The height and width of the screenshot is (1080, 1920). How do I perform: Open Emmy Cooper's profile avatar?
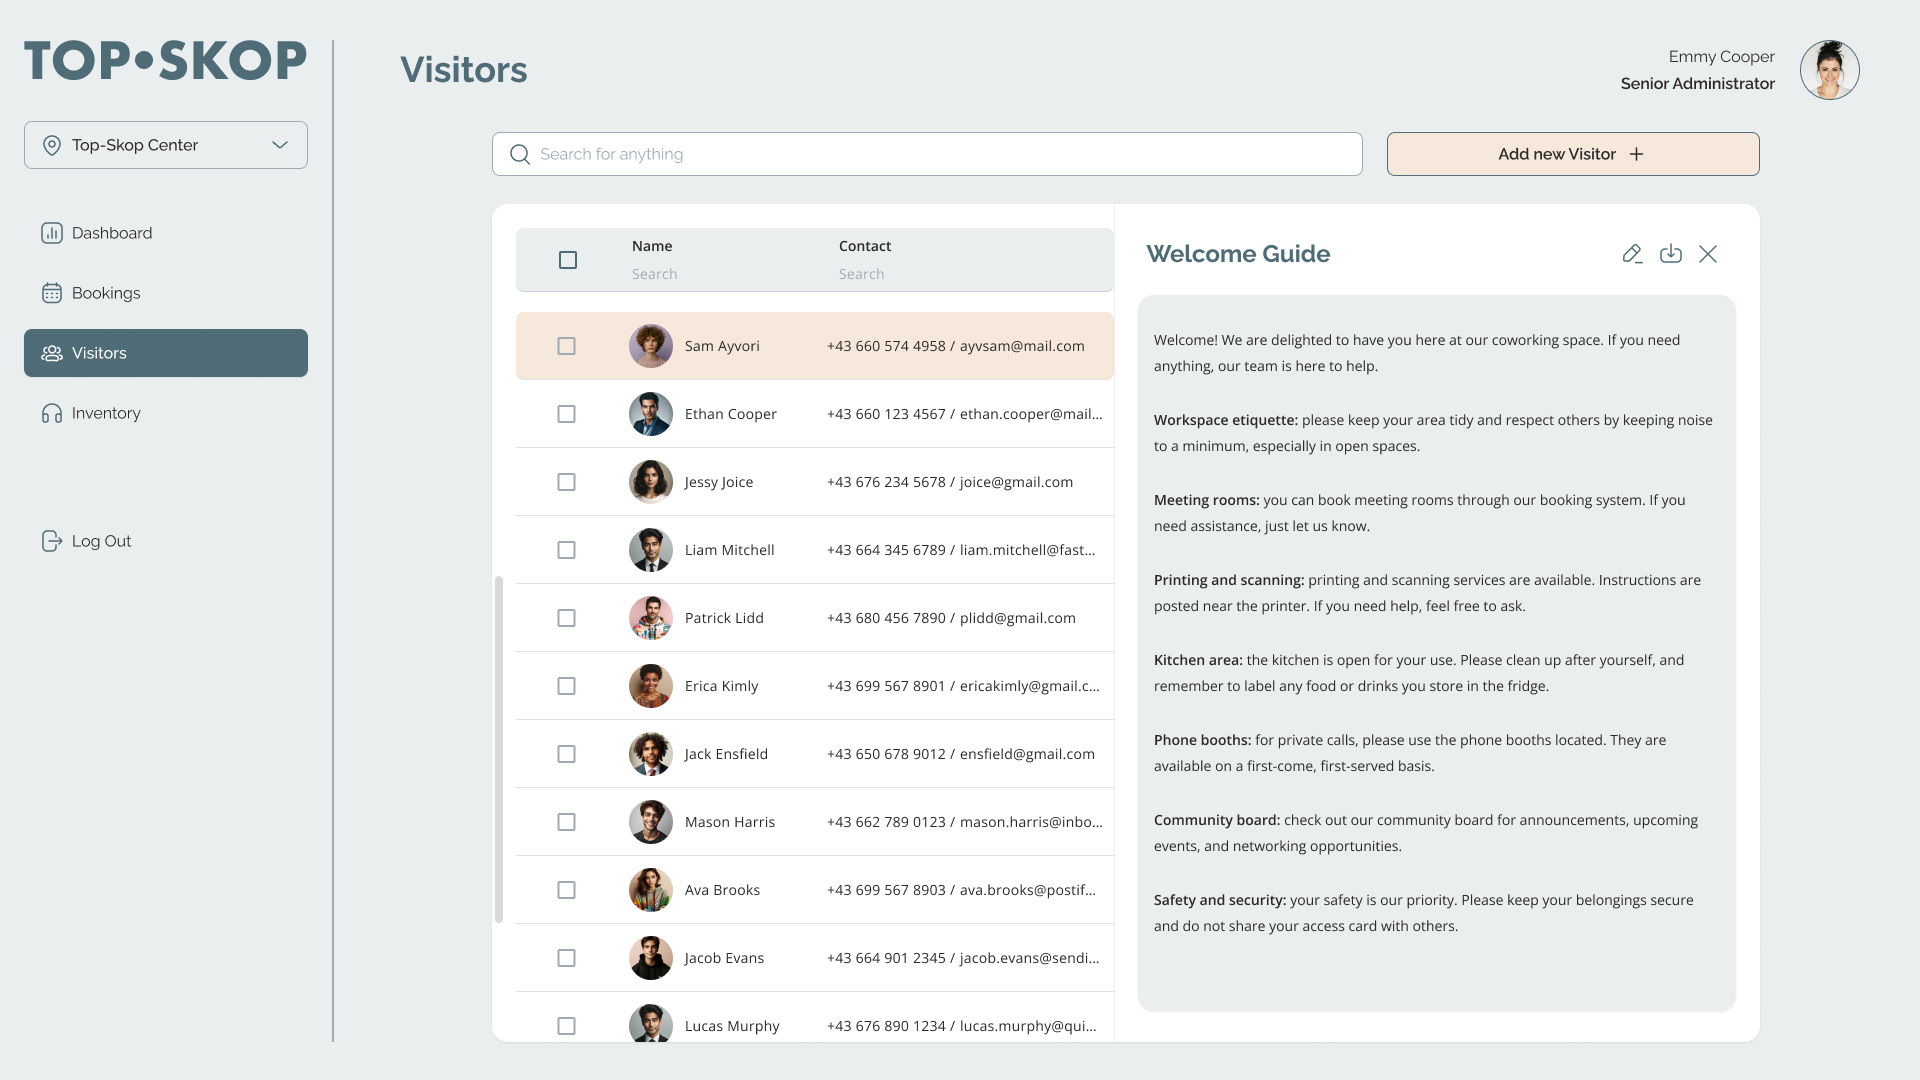tap(1829, 70)
